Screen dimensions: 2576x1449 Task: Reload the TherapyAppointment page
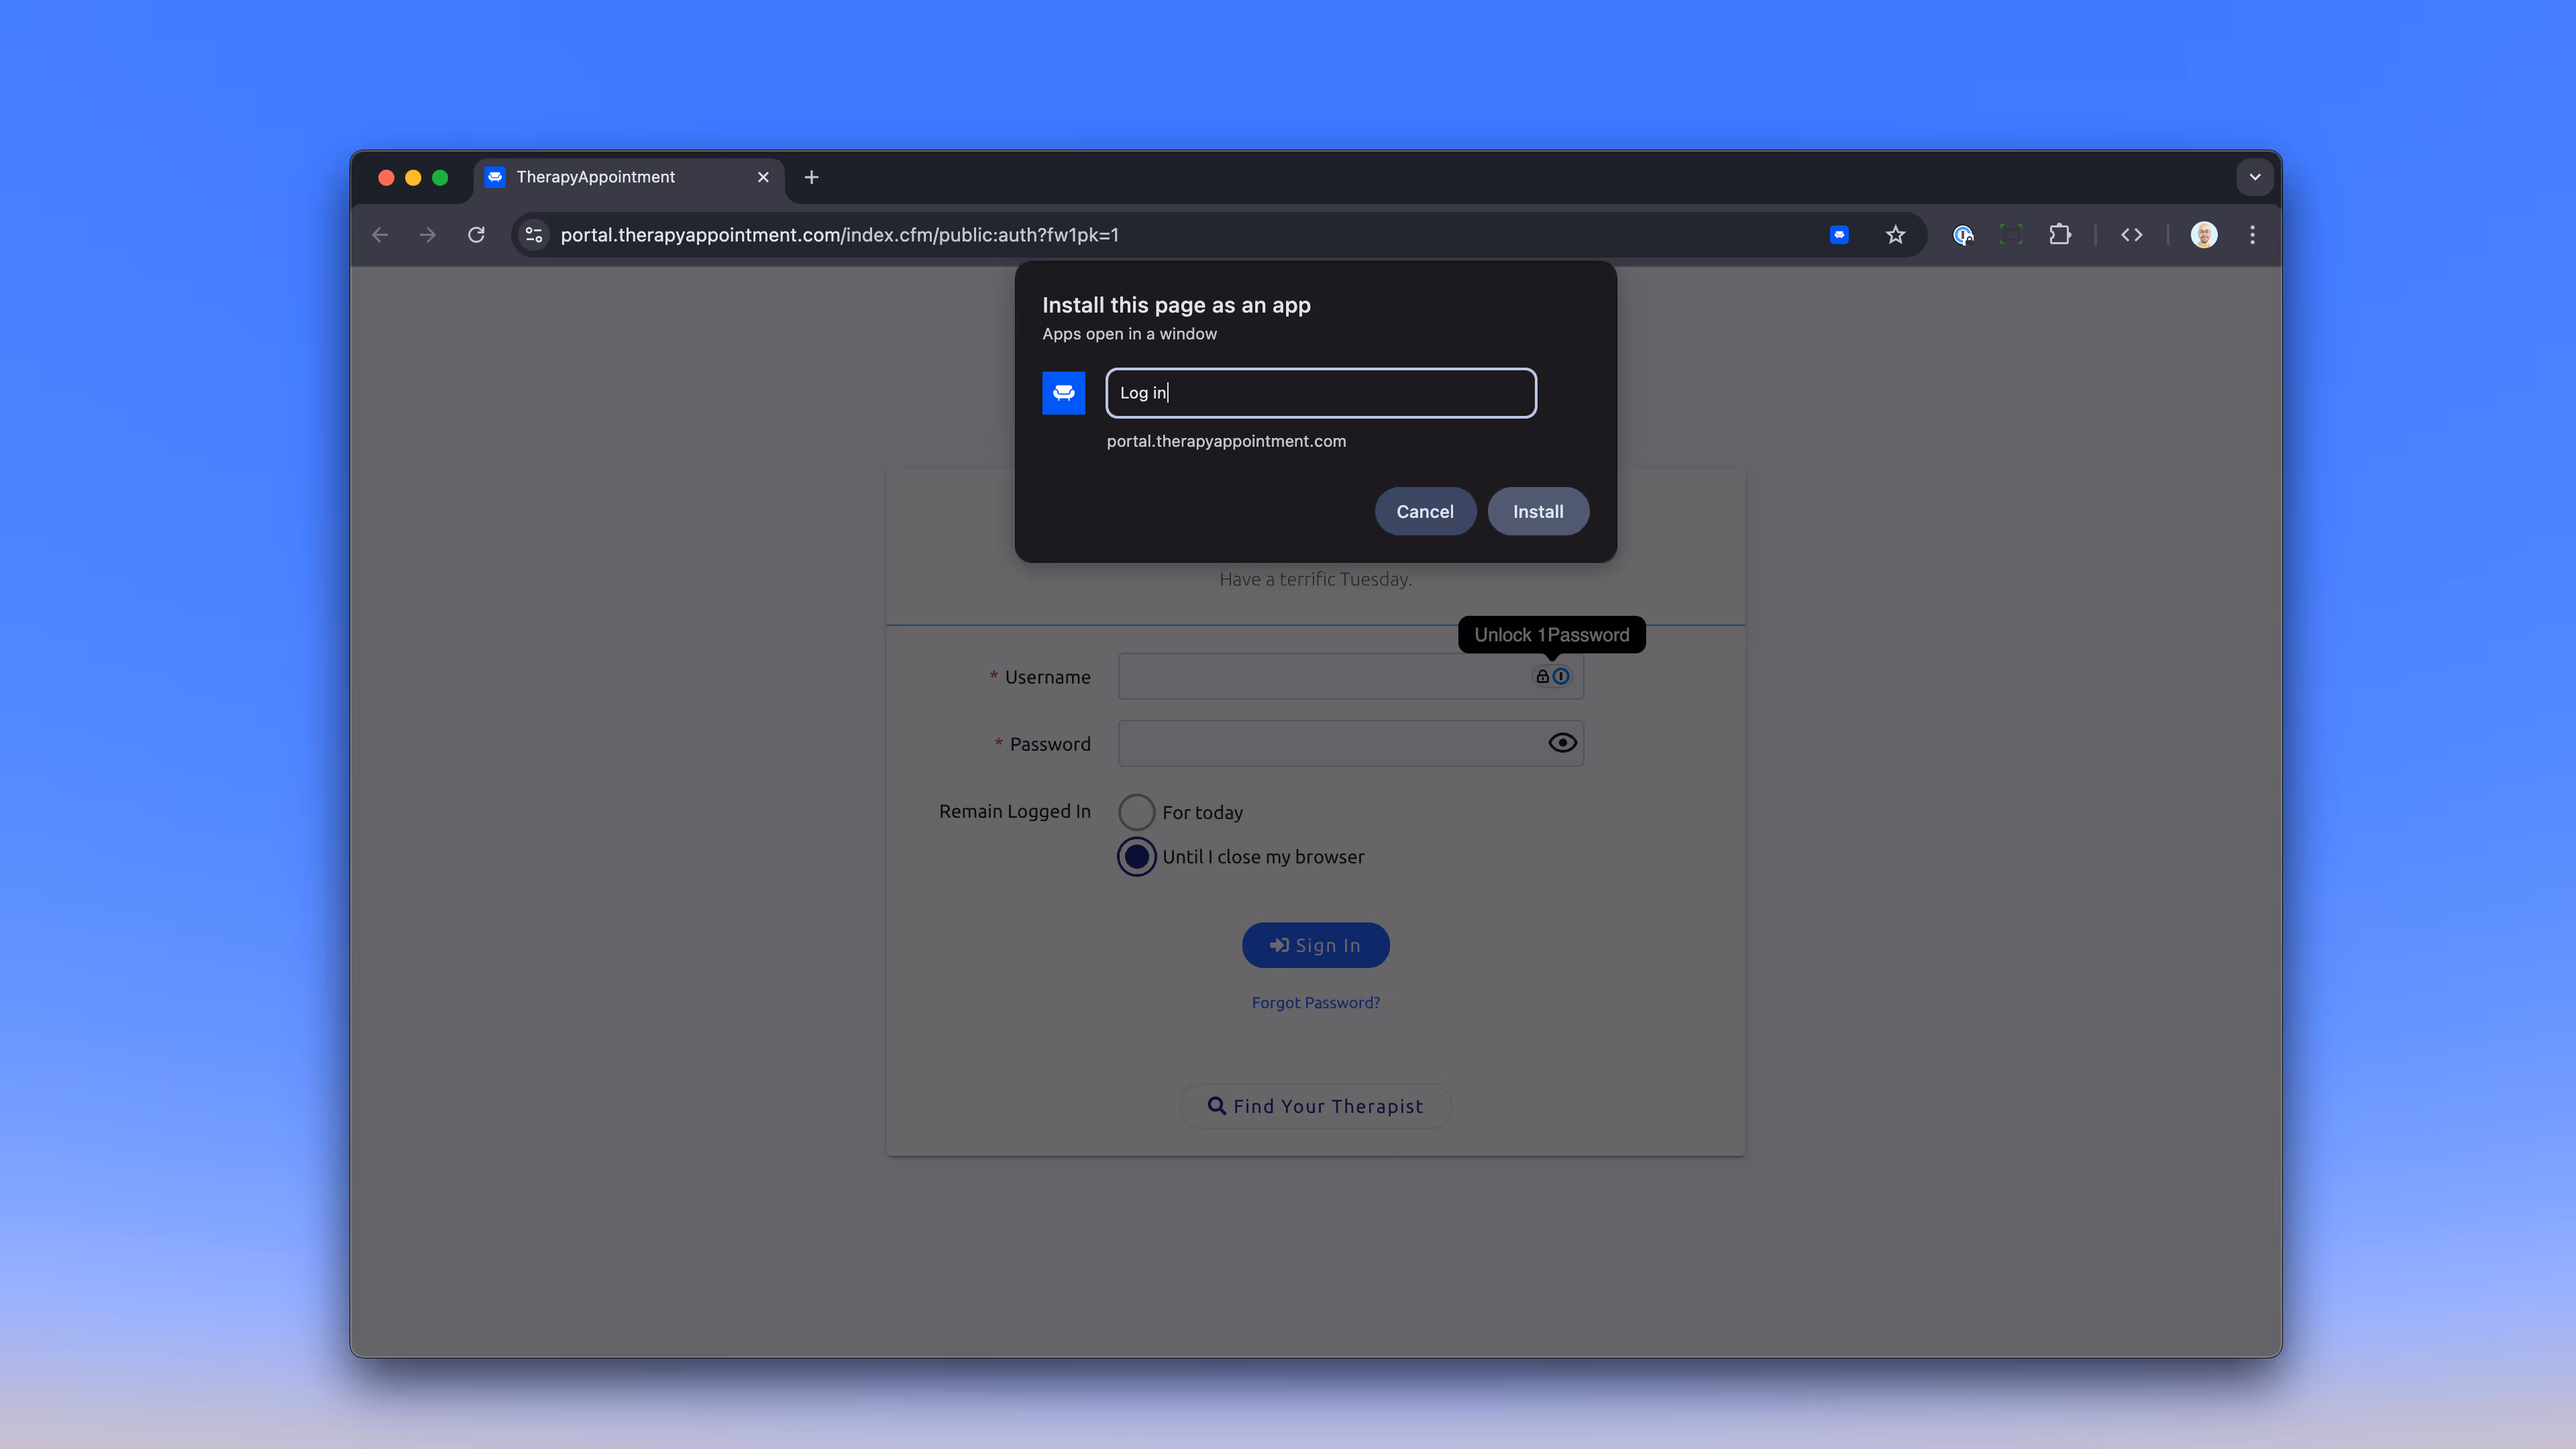(477, 235)
